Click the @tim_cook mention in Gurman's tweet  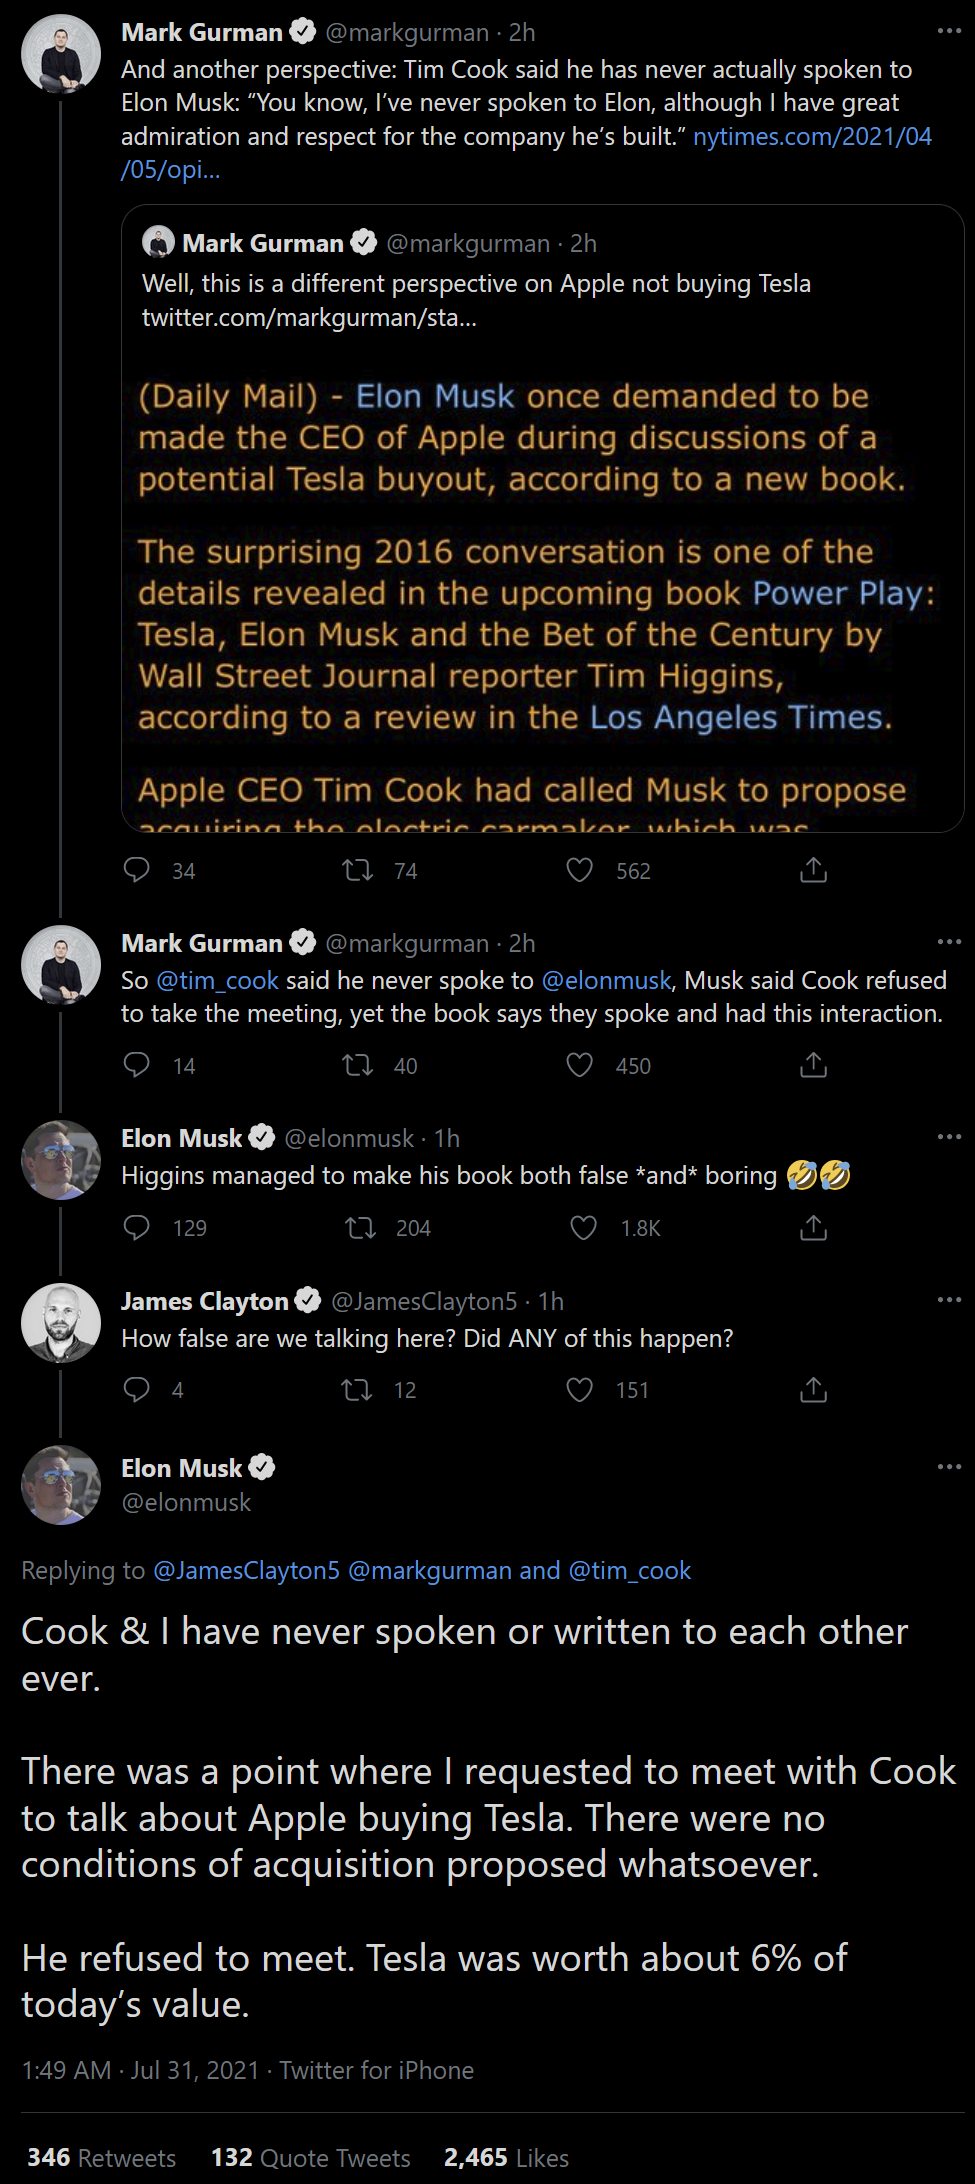click(x=217, y=980)
